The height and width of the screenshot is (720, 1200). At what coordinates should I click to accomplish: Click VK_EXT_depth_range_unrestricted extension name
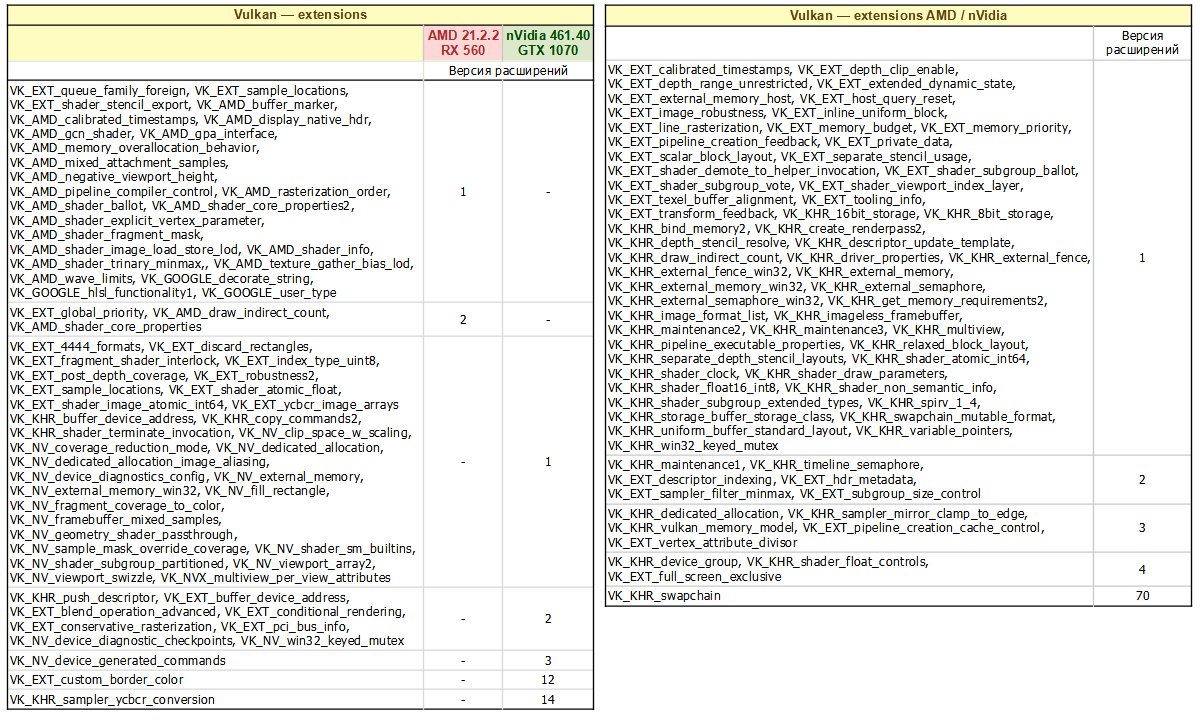pos(708,84)
